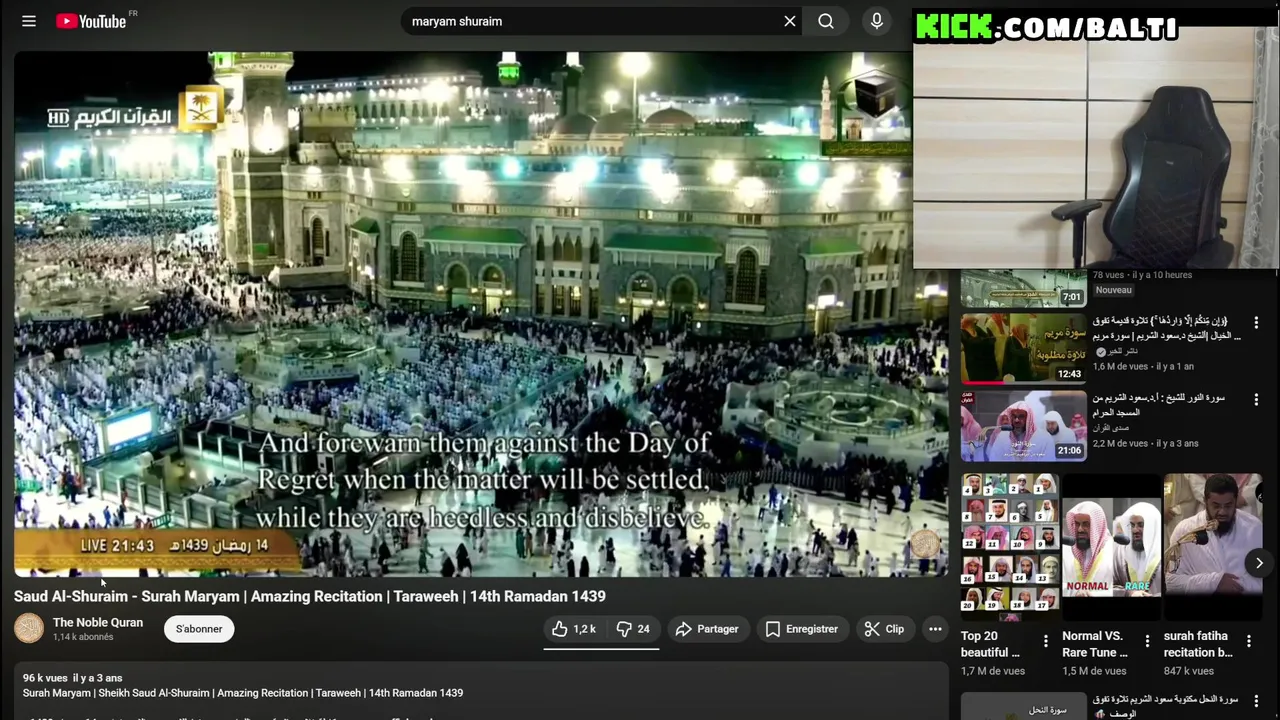Click the magnifier search button
Screen dimensions: 1280x720
826,21
